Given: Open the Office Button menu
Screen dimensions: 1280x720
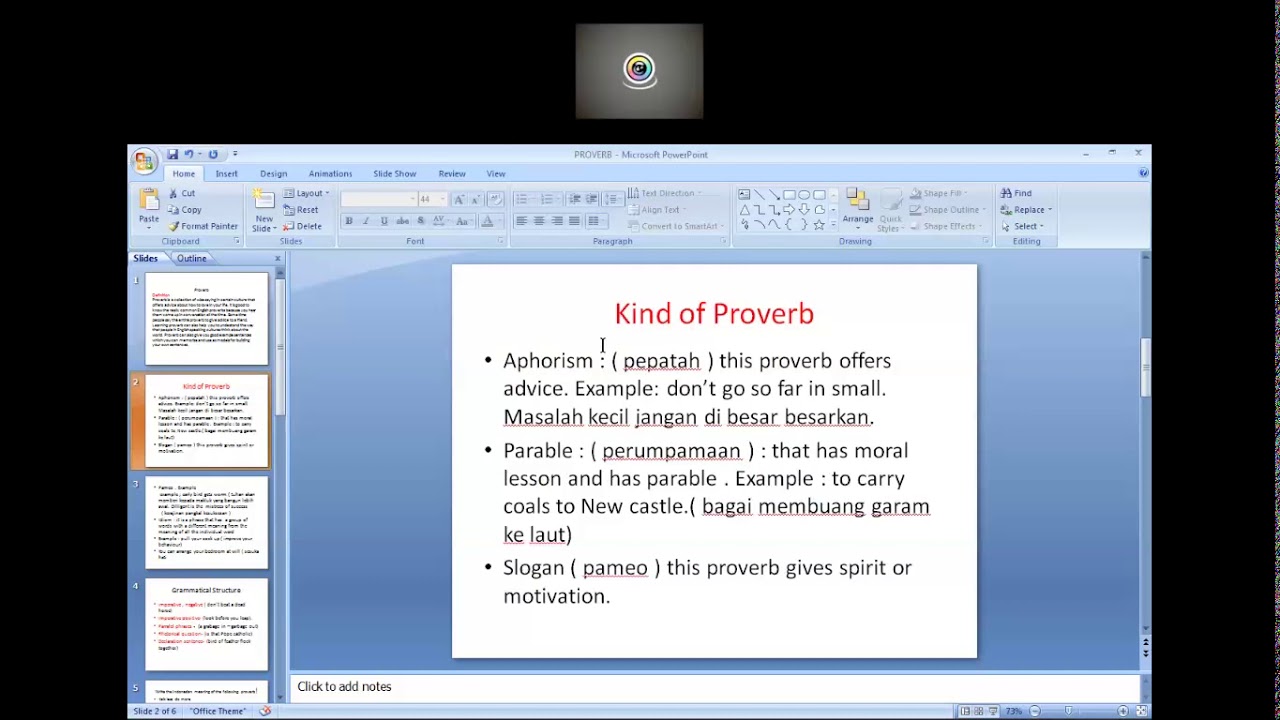Looking at the screenshot, I should [x=144, y=161].
